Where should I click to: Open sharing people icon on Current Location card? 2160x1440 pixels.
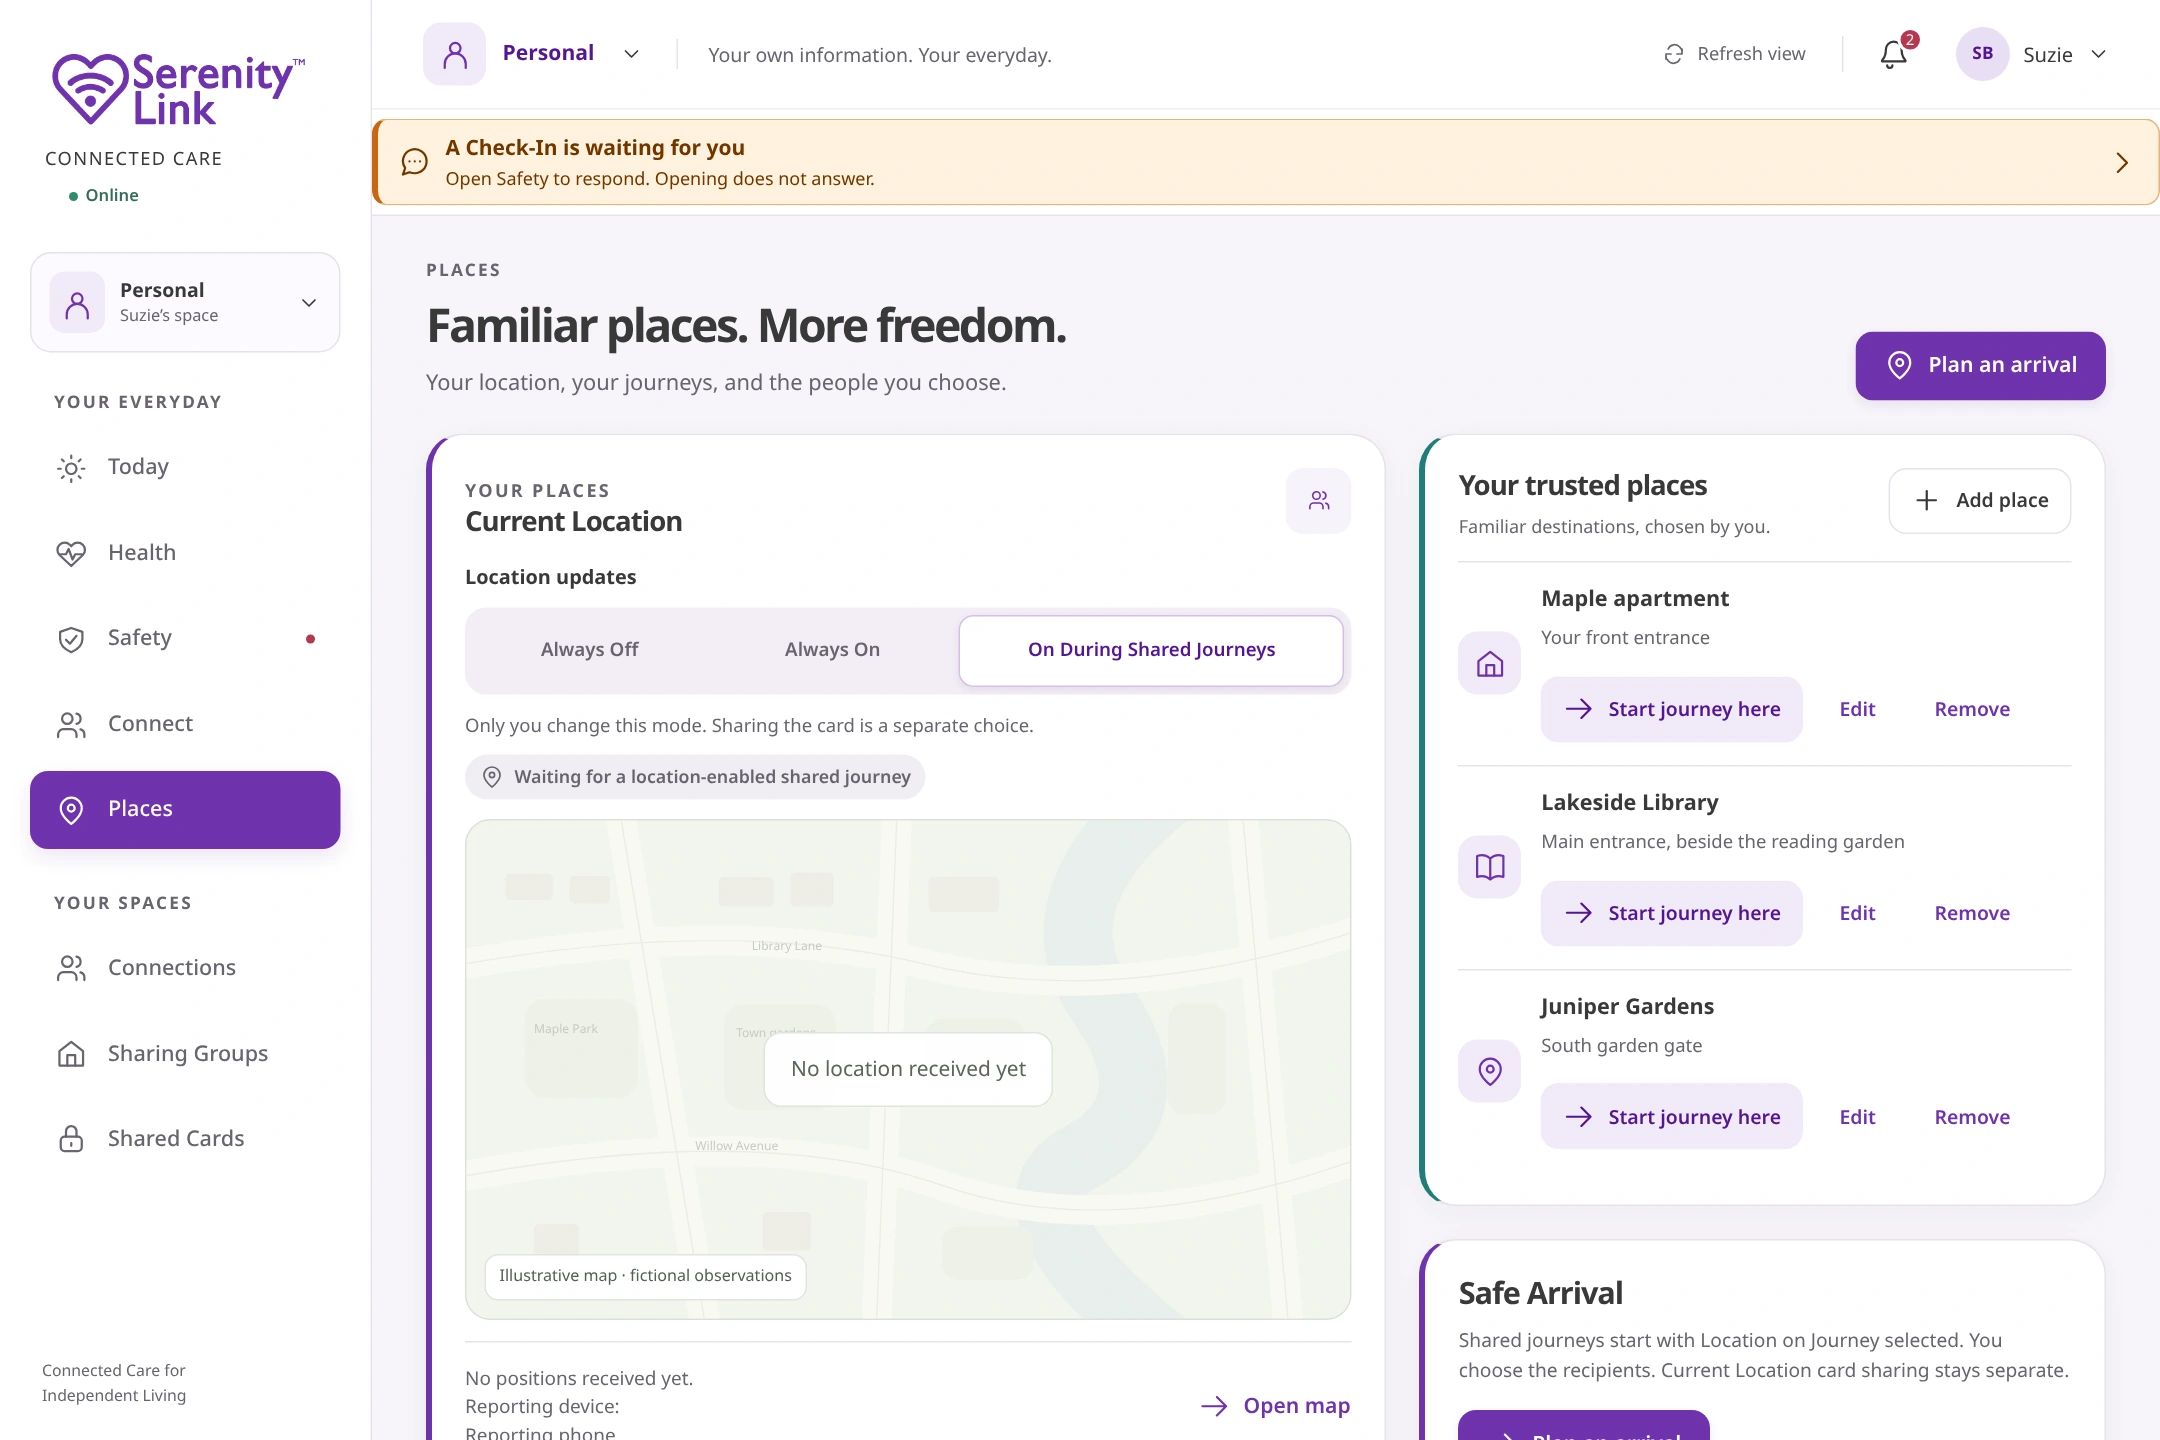[1319, 500]
